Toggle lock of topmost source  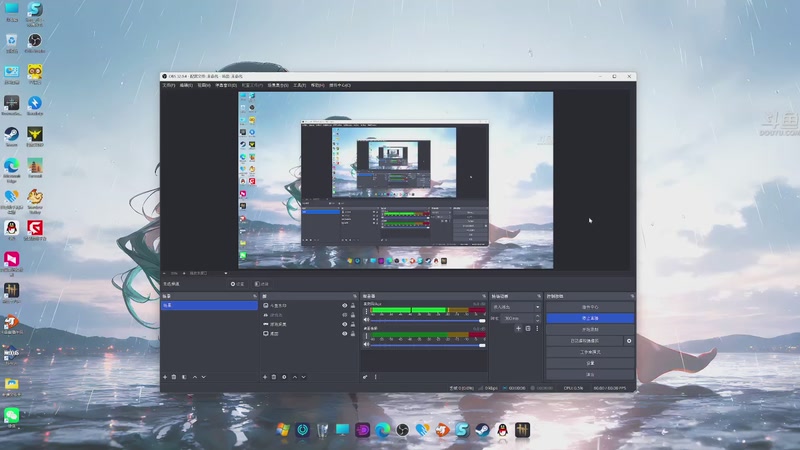tap(353, 306)
